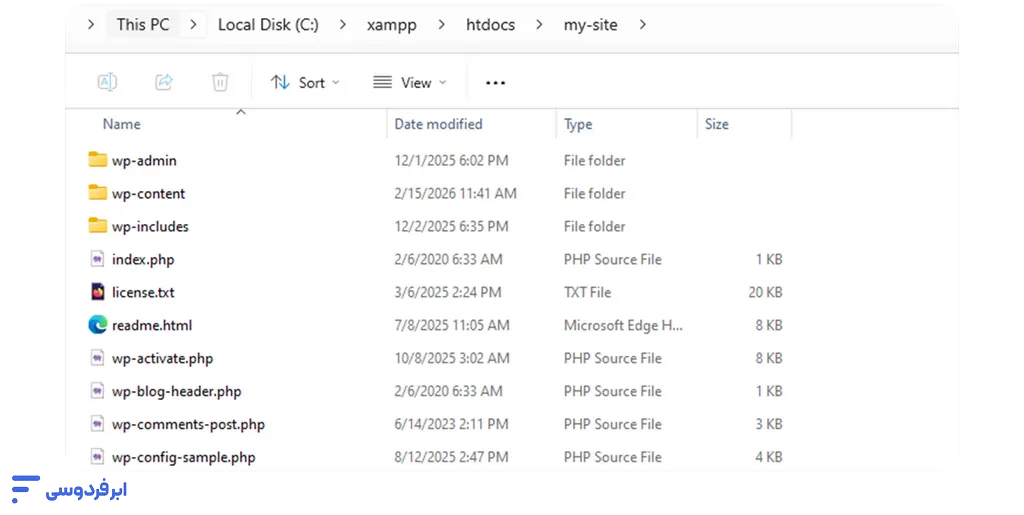Image resolution: width=1024 pixels, height=515 pixels.
Task: Sort by Type column header
Action: pos(578,124)
